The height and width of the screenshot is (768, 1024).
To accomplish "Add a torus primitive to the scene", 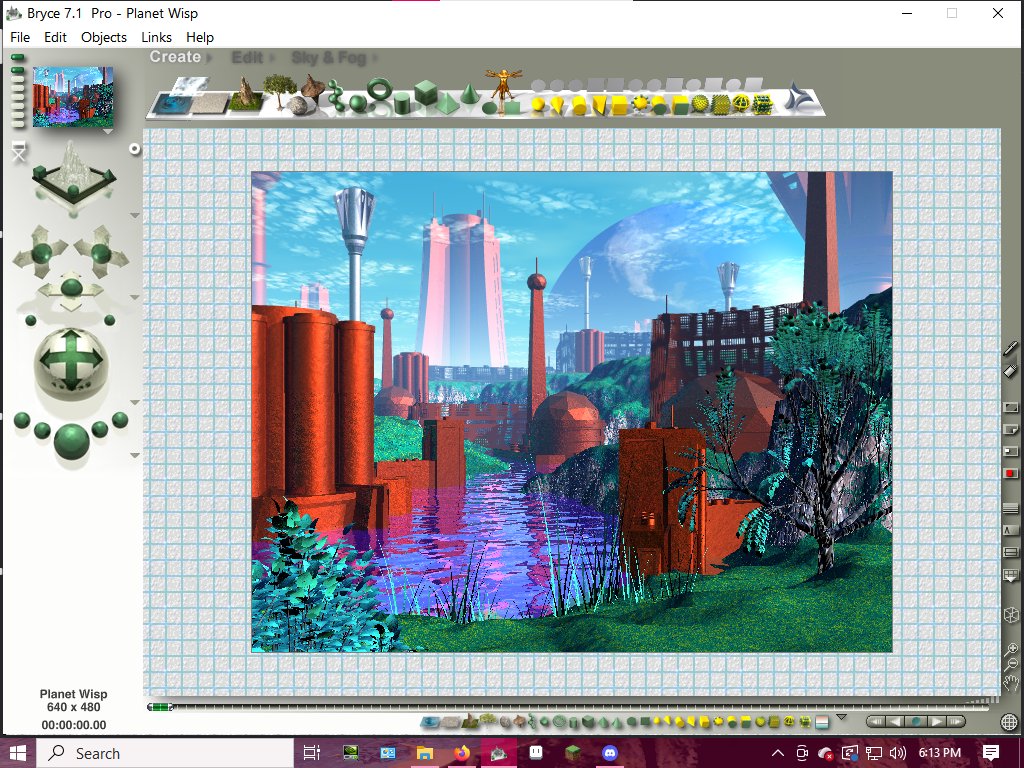I will 379,89.
